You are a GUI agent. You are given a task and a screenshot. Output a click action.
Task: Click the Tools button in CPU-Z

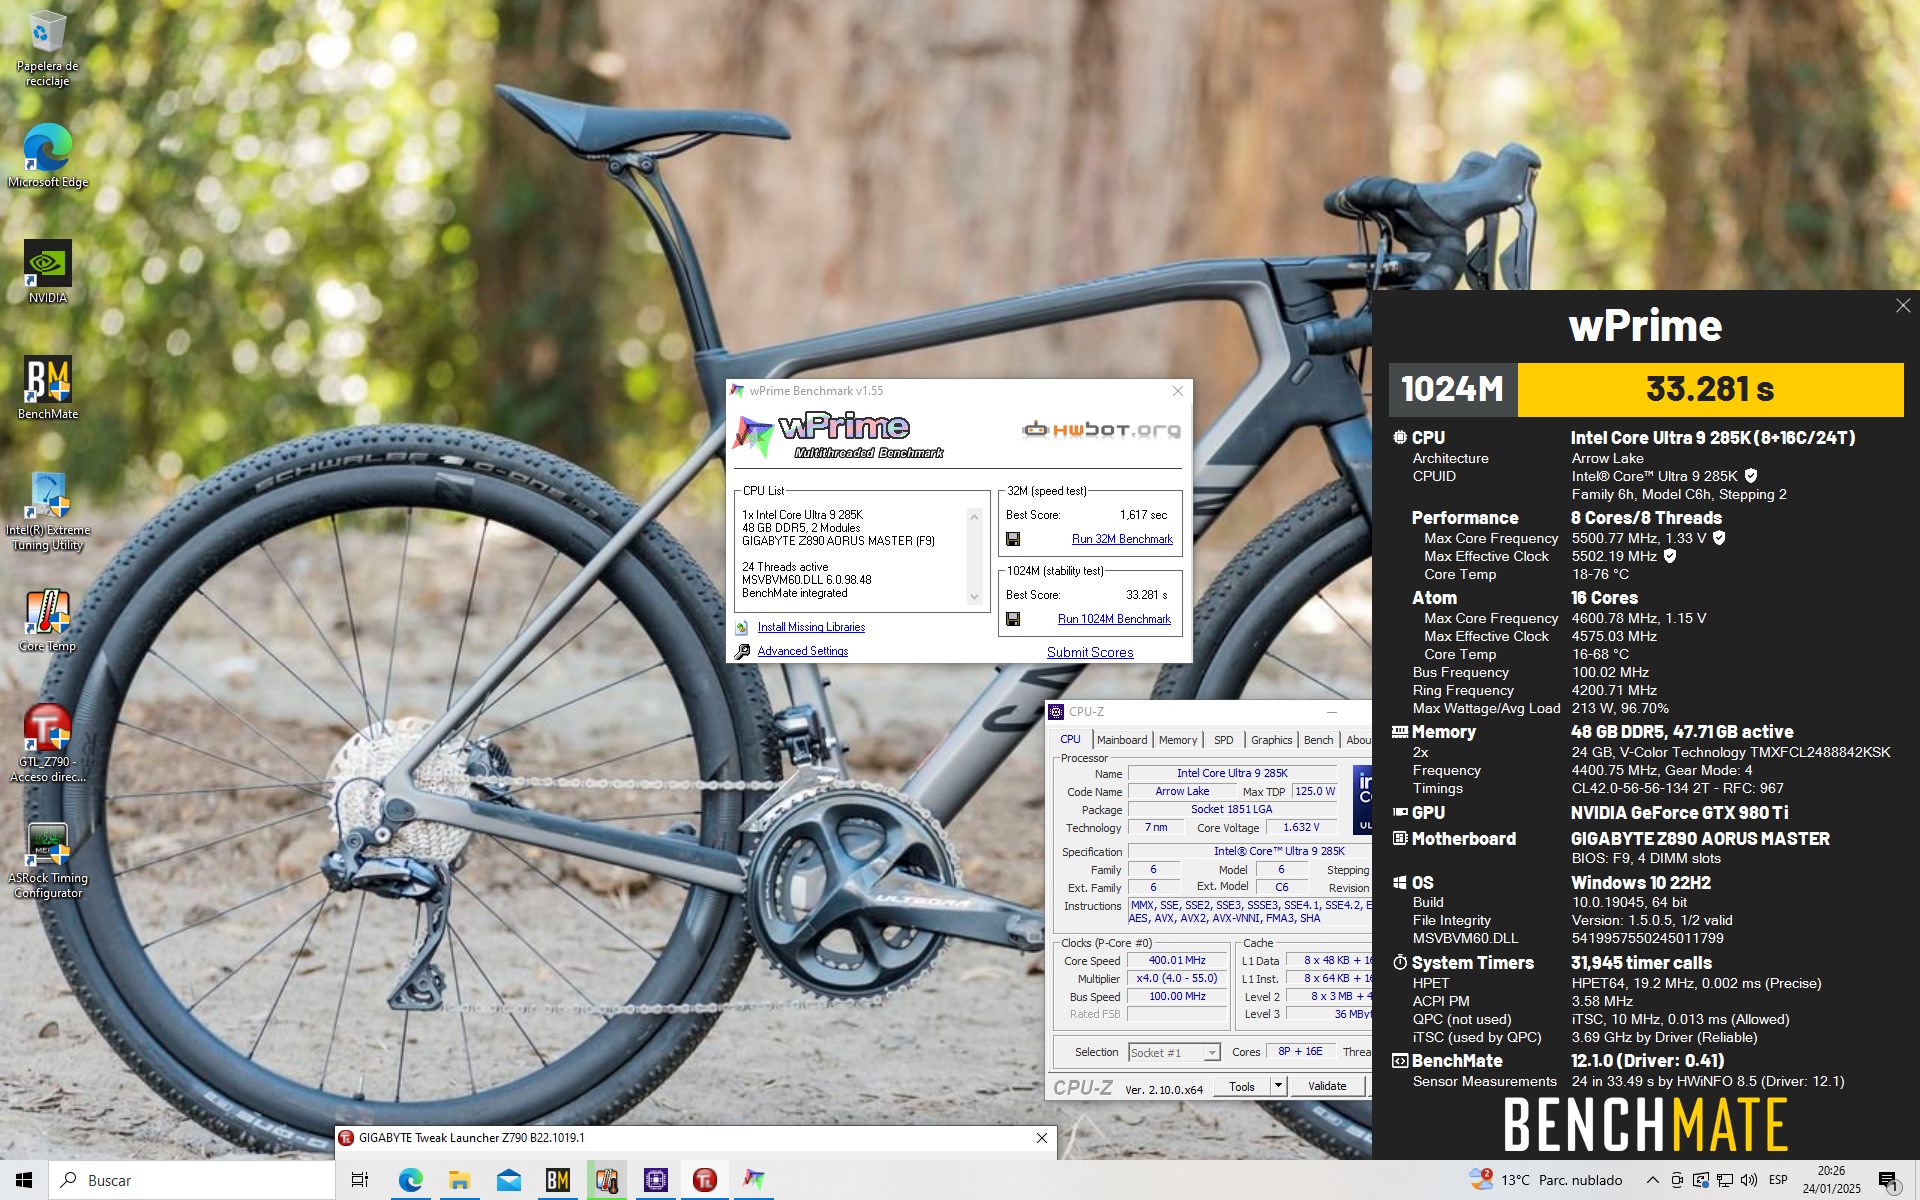click(x=1241, y=1086)
